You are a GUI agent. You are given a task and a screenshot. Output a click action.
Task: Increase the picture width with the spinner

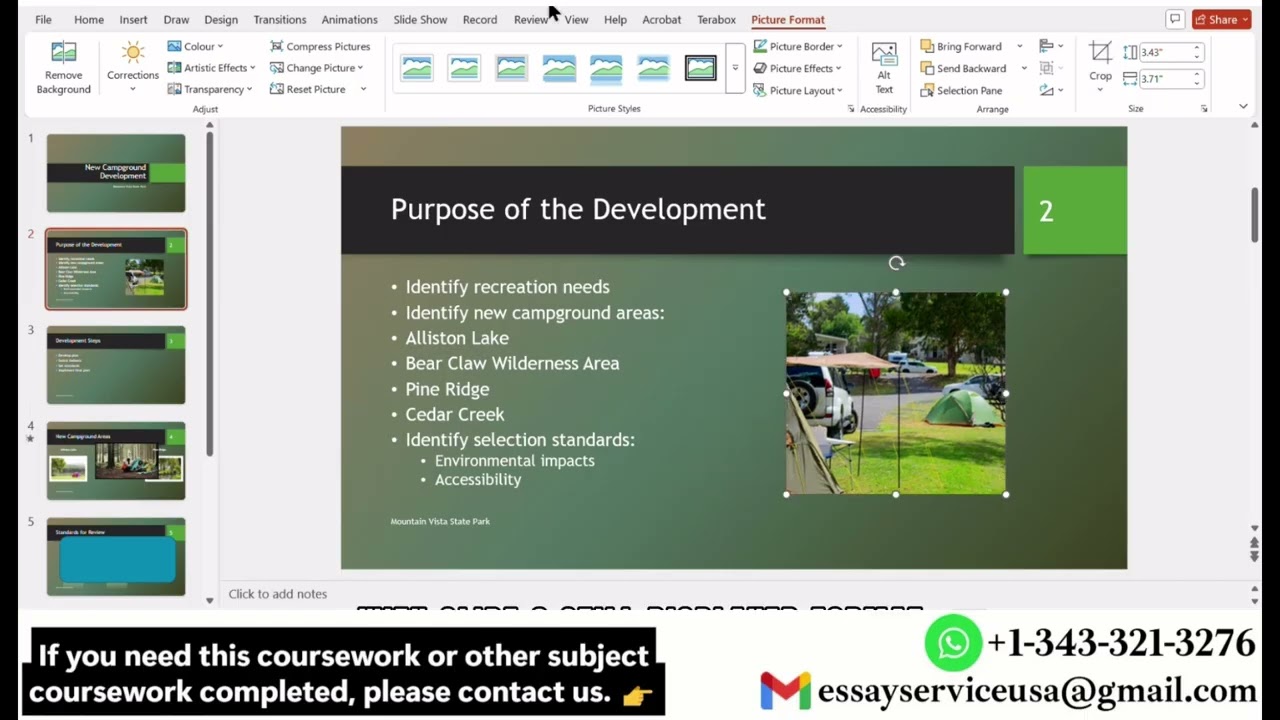click(1198, 74)
